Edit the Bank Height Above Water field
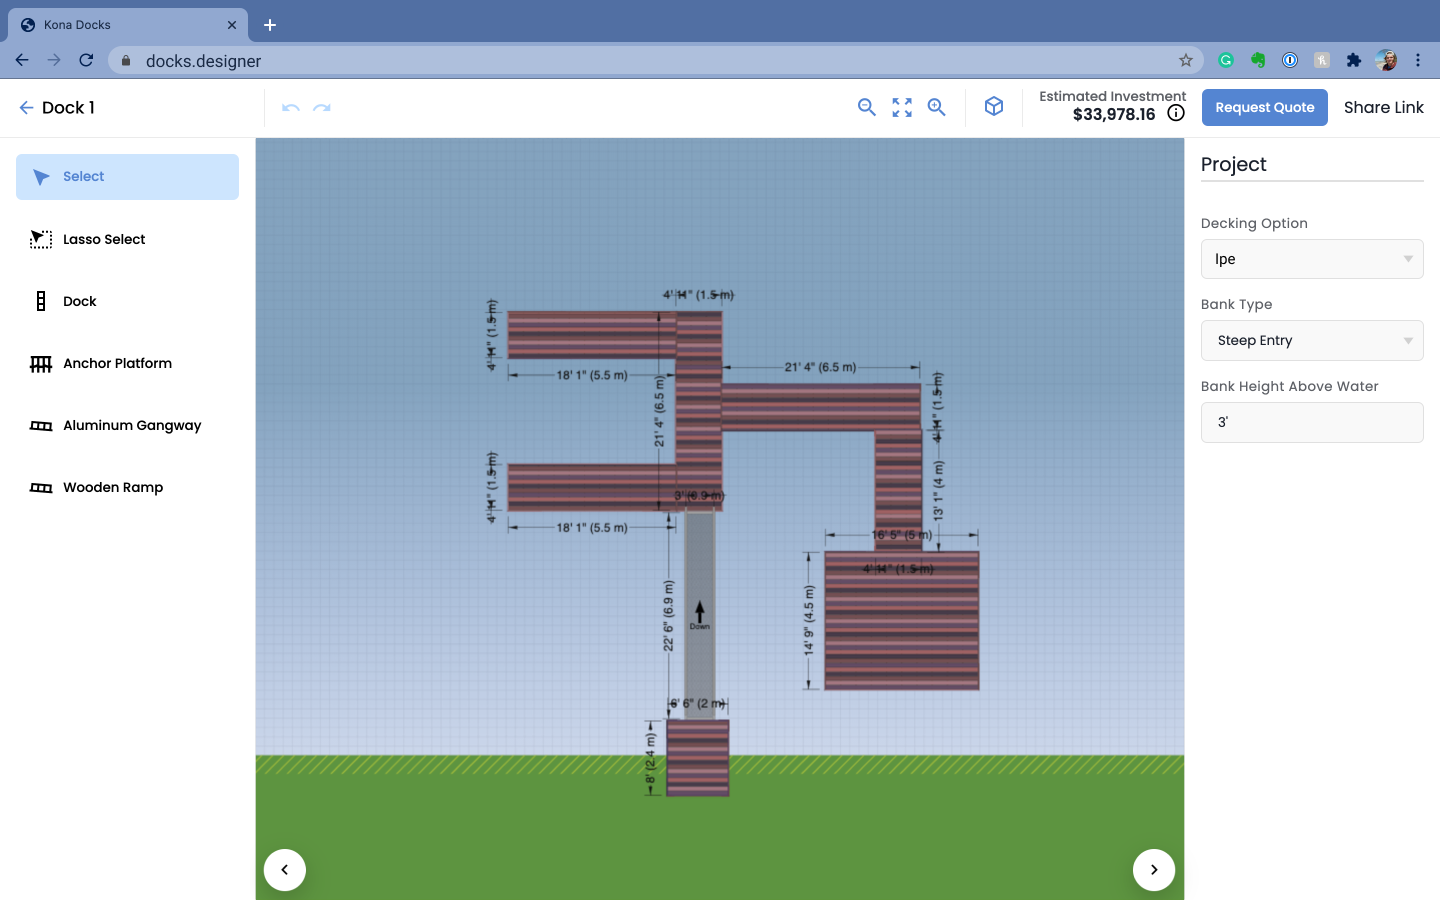Screen dimensions: 1440x900 pos(1312,422)
